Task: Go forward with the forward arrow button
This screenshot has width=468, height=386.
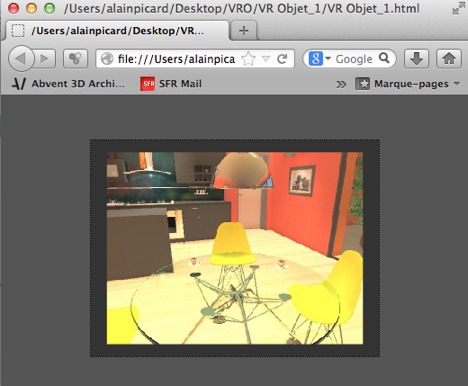Action: click(x=45, y=59)
